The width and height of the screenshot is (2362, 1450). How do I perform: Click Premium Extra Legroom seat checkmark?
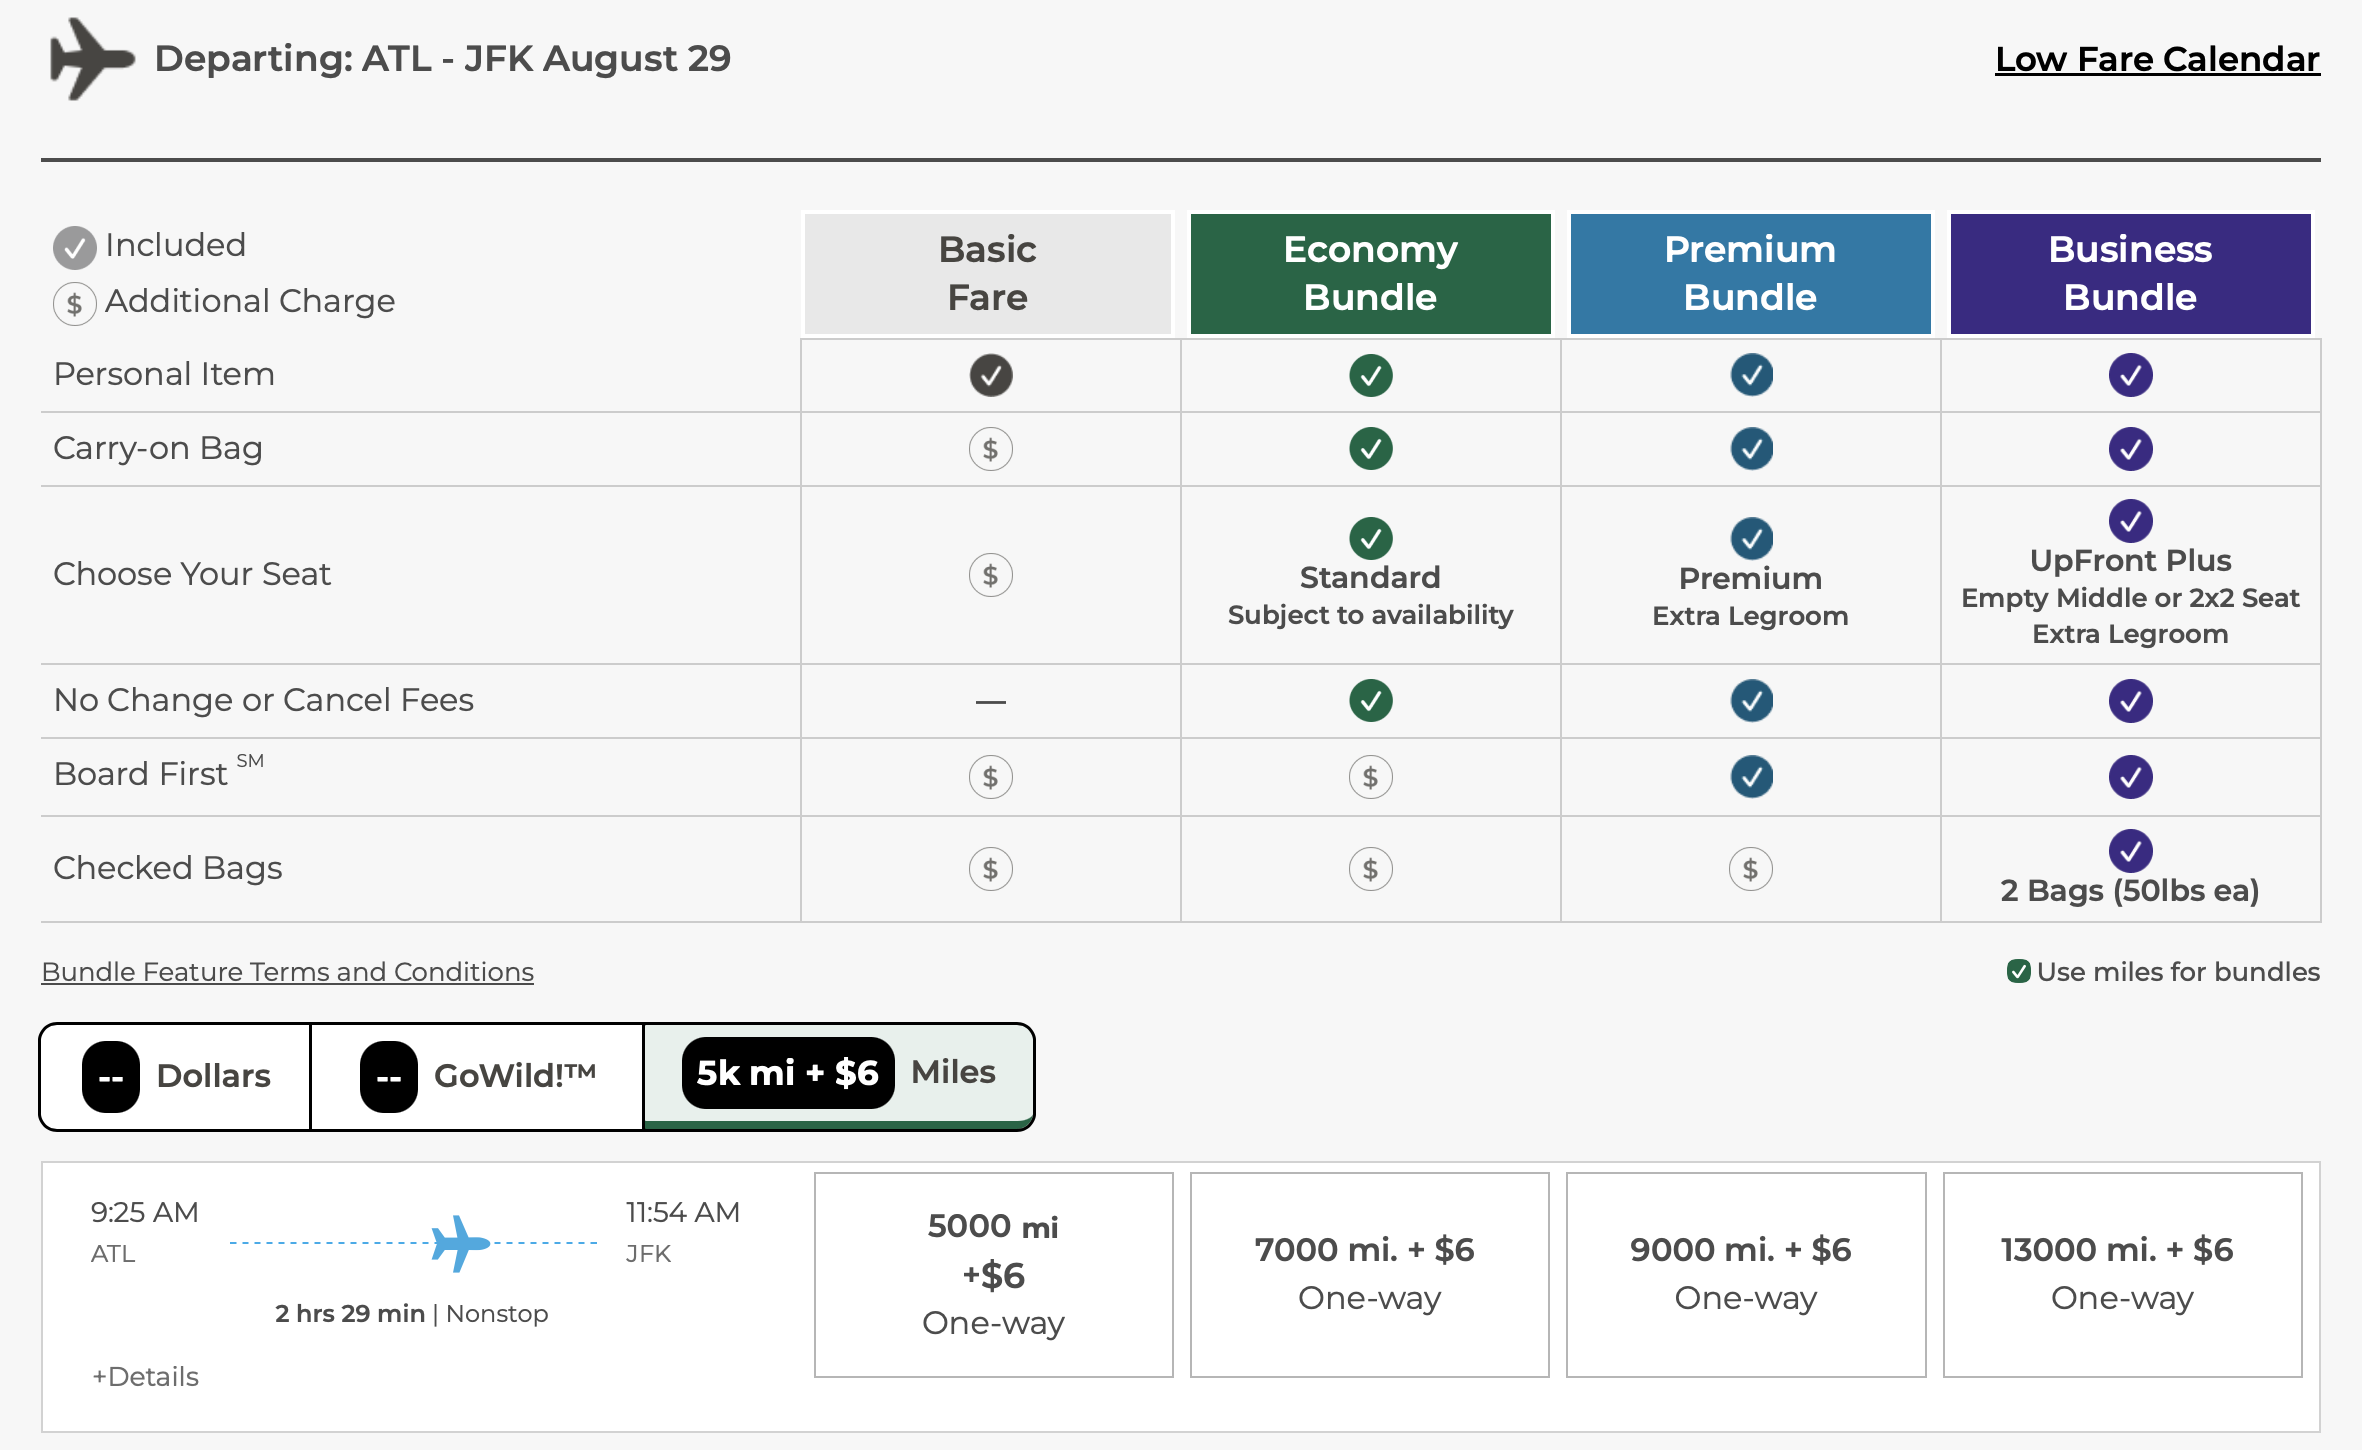(x=1752, y=538)
